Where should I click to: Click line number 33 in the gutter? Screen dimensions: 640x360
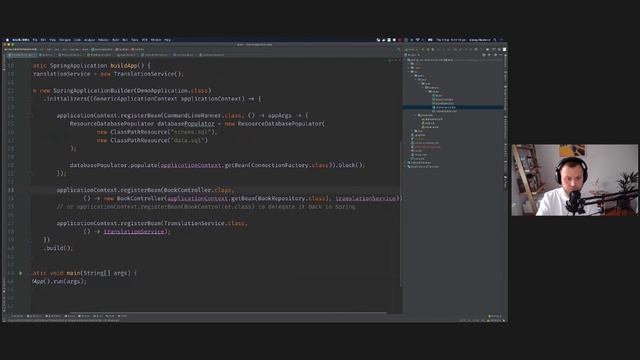11,190
